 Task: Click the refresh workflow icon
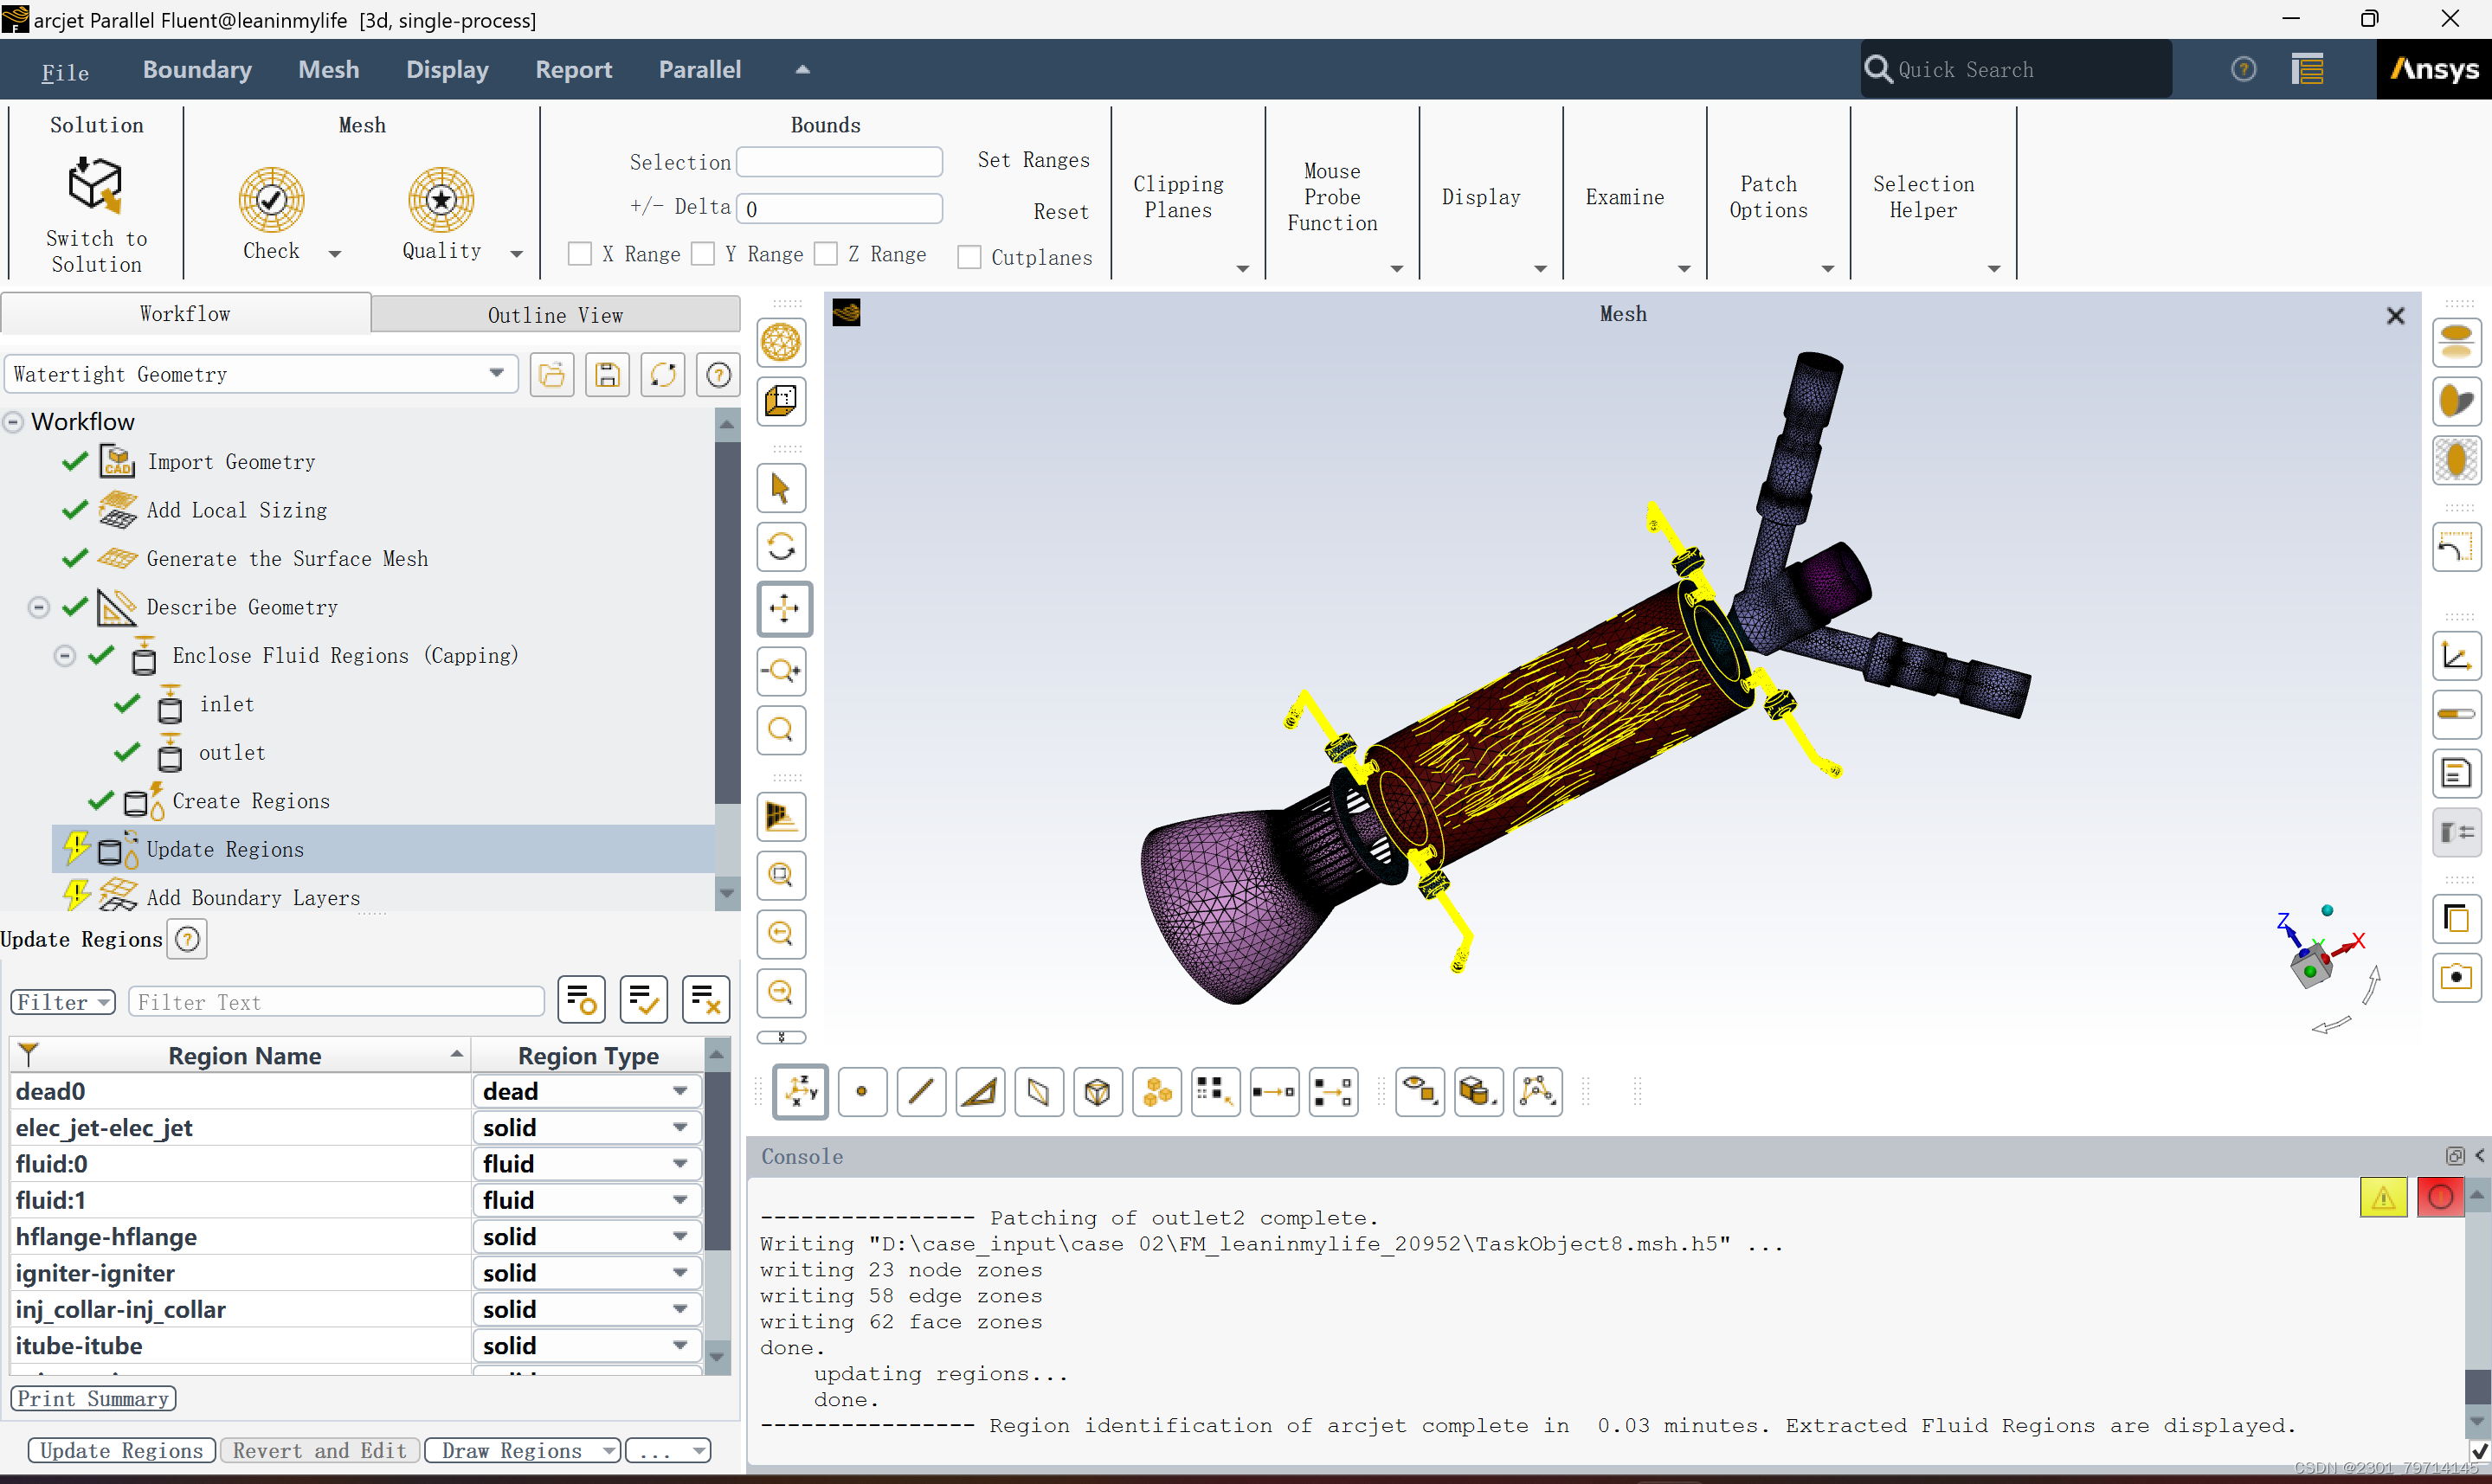pos(663,374)
